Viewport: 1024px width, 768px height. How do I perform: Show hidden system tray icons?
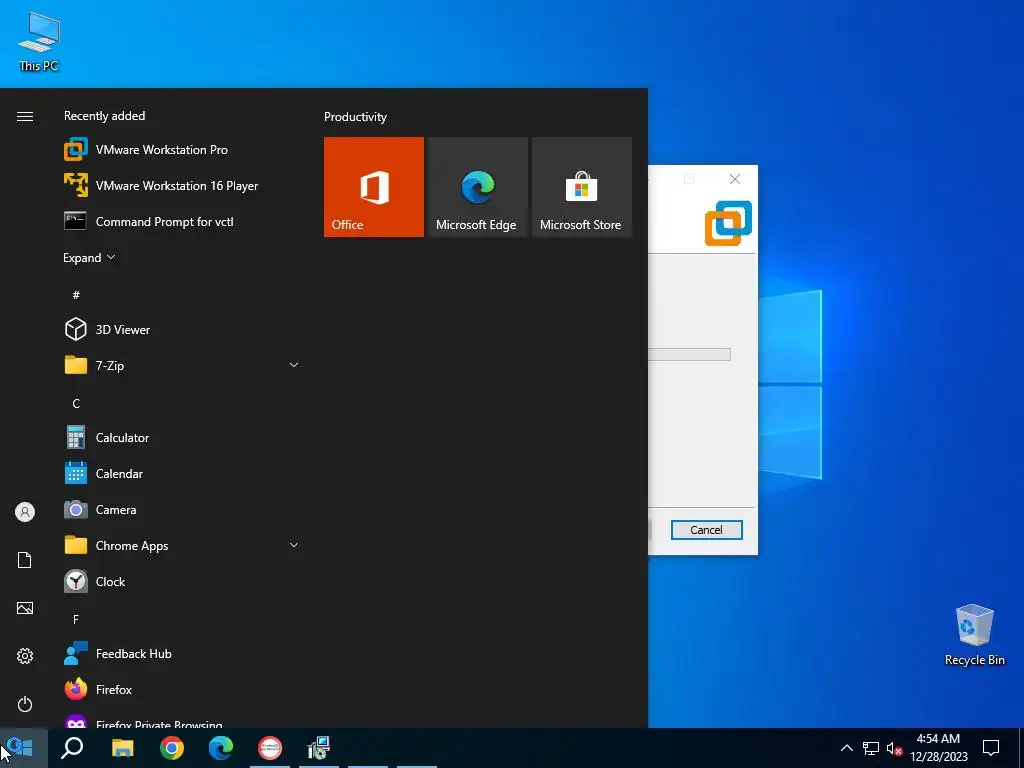pos(846,748)
